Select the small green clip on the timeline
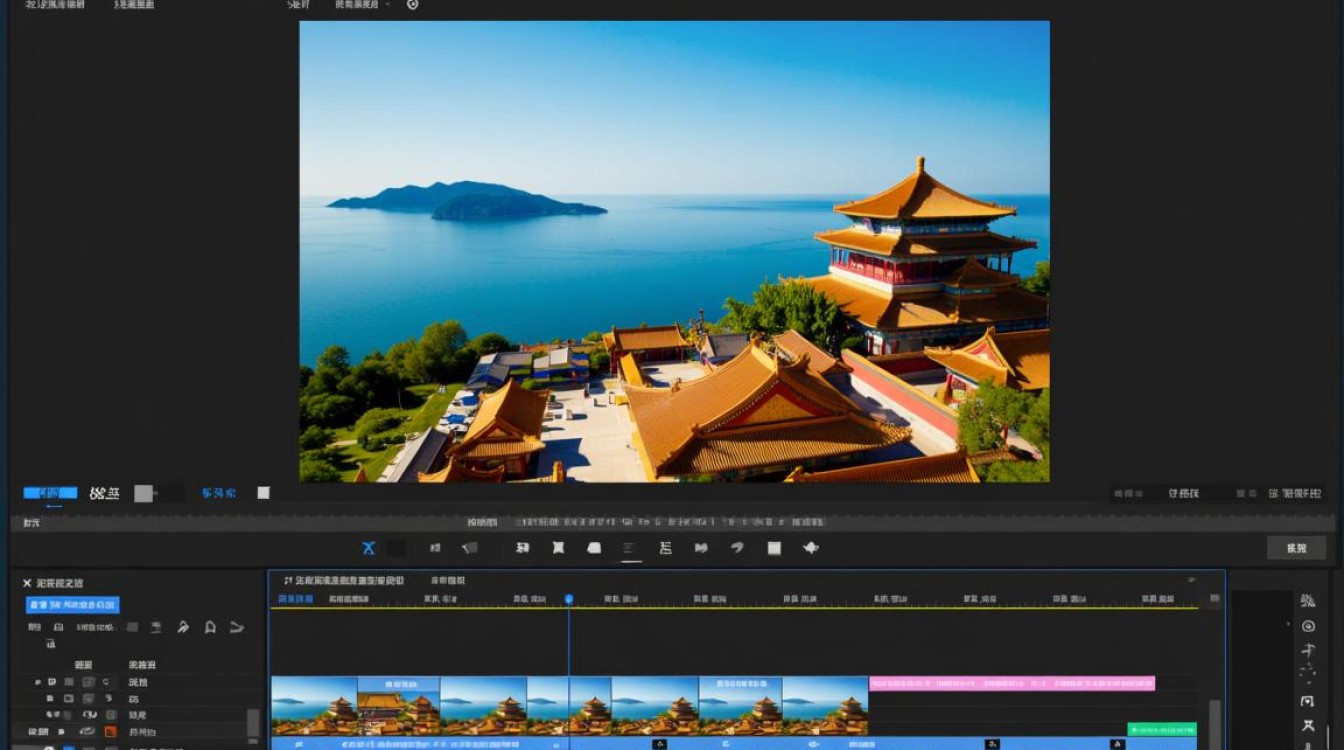Viewport: 1344px width, 750px height. (1162, 729)
